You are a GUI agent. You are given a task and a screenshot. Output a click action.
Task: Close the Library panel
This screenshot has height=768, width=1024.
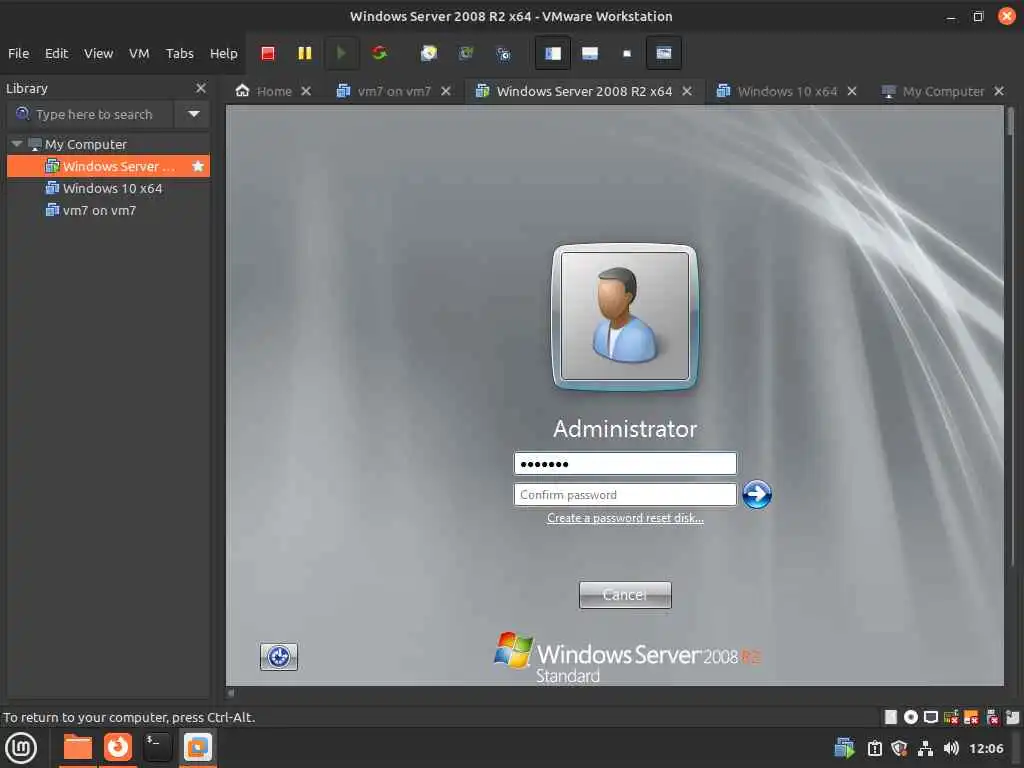[200, 88]
